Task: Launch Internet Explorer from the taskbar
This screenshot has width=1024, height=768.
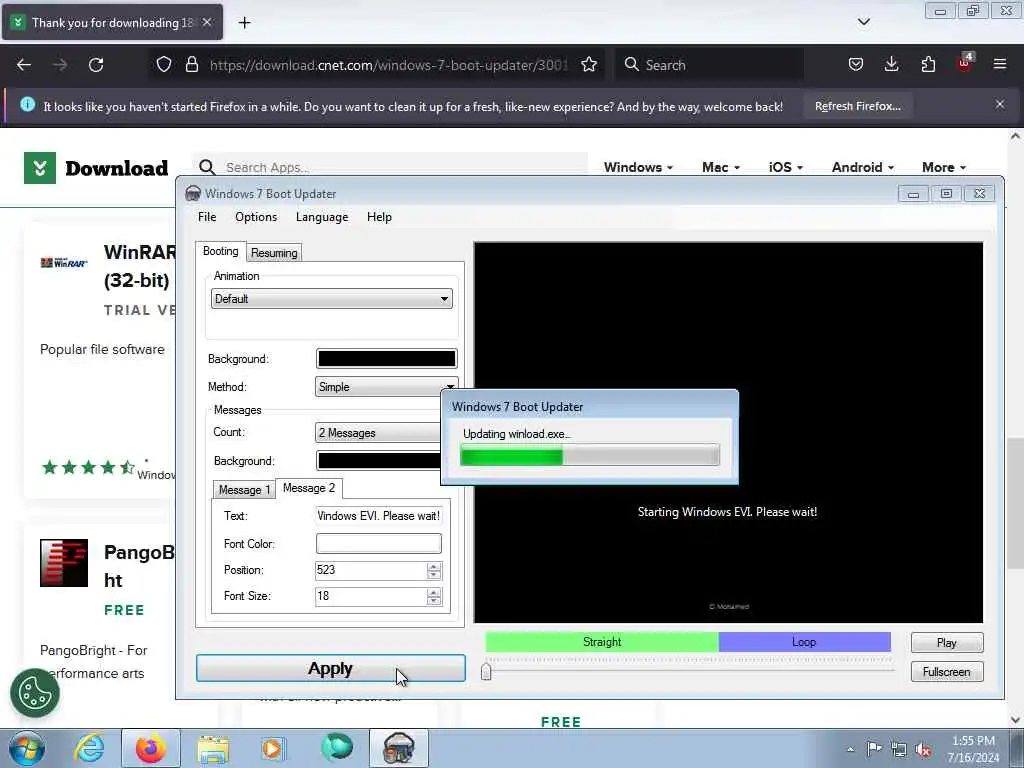Action: tap(89, 748)
